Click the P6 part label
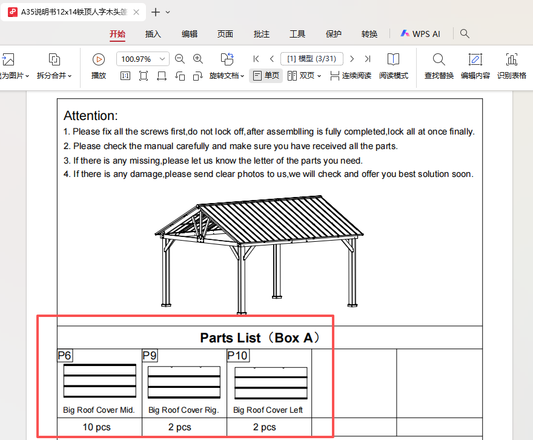The image size is (533, 440). [65, 356]
